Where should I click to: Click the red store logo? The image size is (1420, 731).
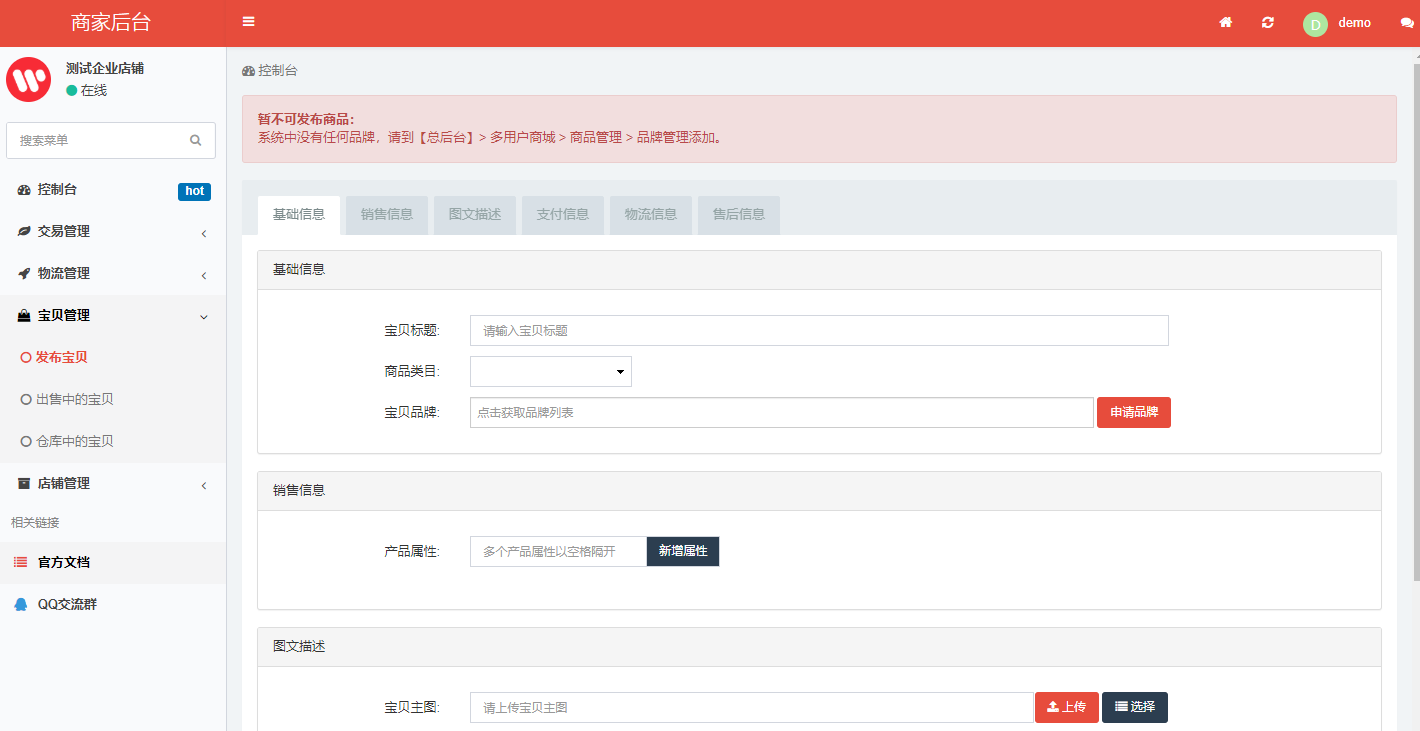[29, 79]
